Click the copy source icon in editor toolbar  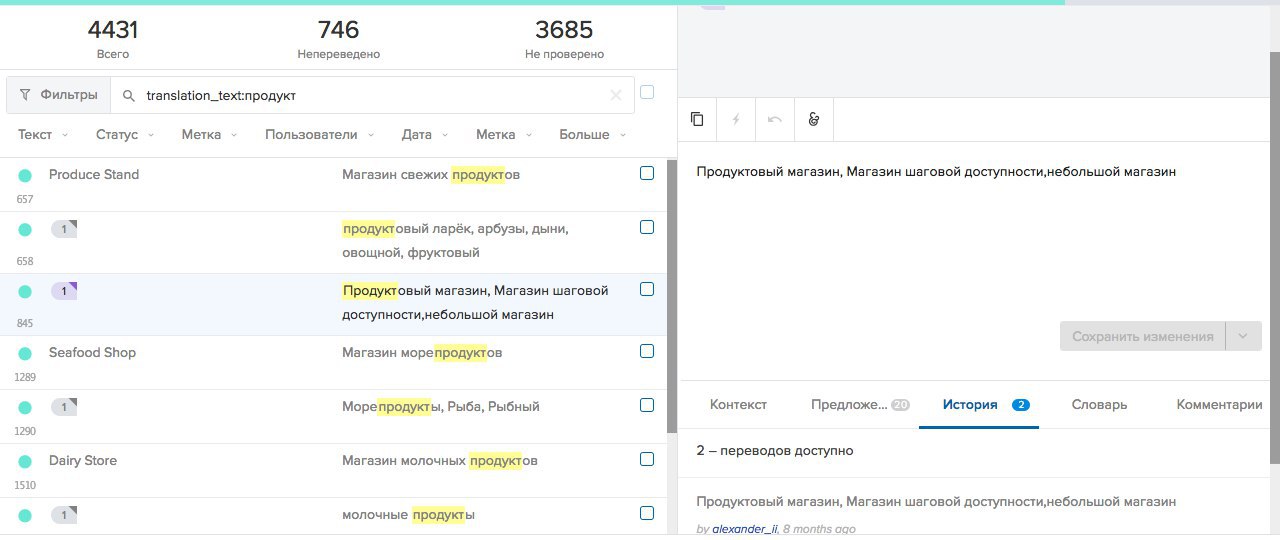coord(697,119)
